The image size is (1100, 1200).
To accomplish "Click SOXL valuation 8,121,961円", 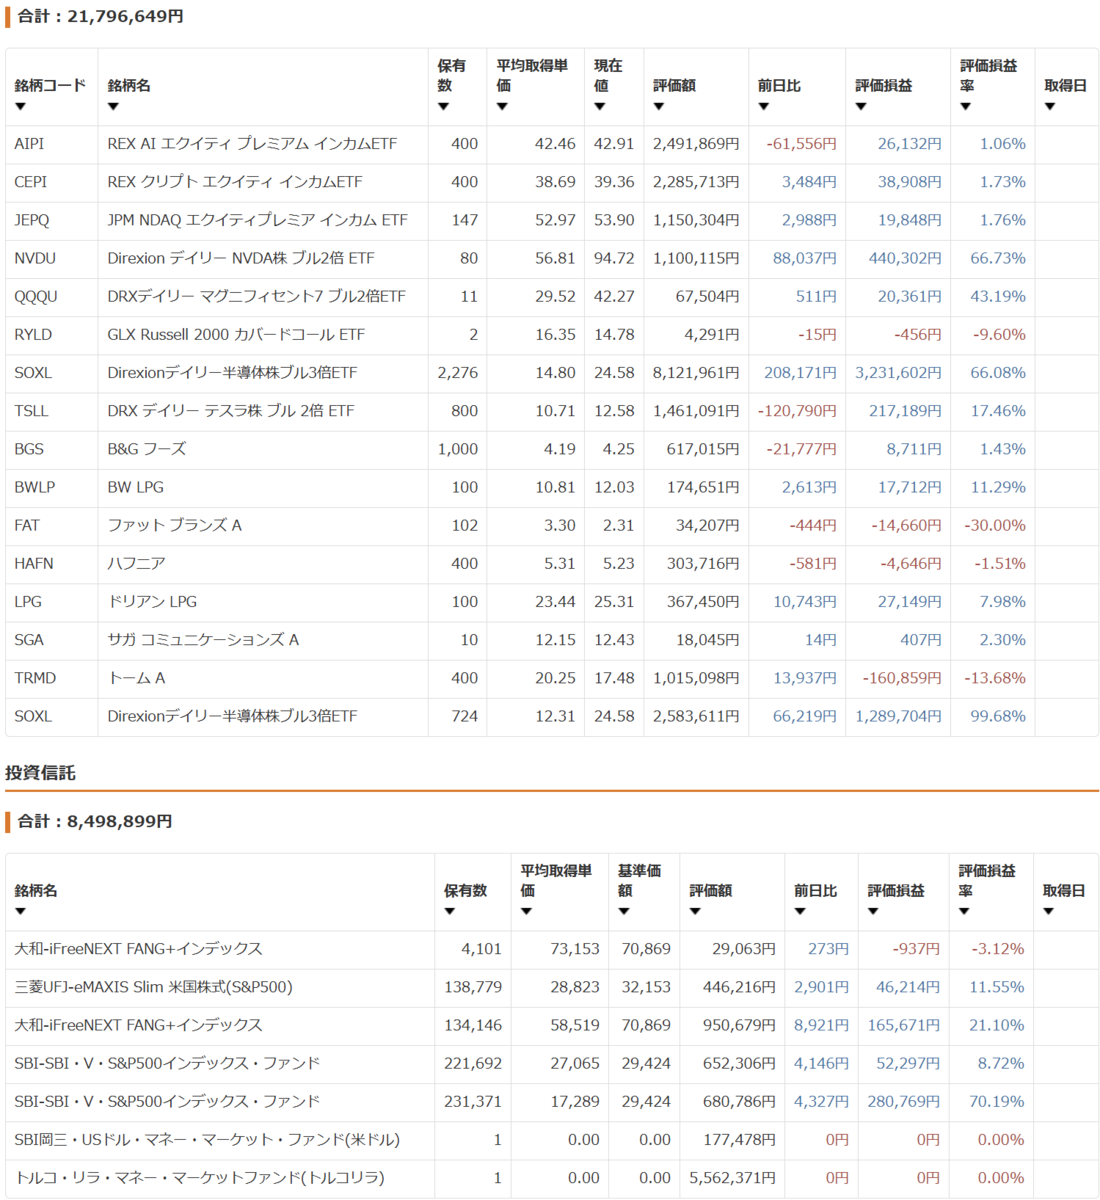I will 696,373.
